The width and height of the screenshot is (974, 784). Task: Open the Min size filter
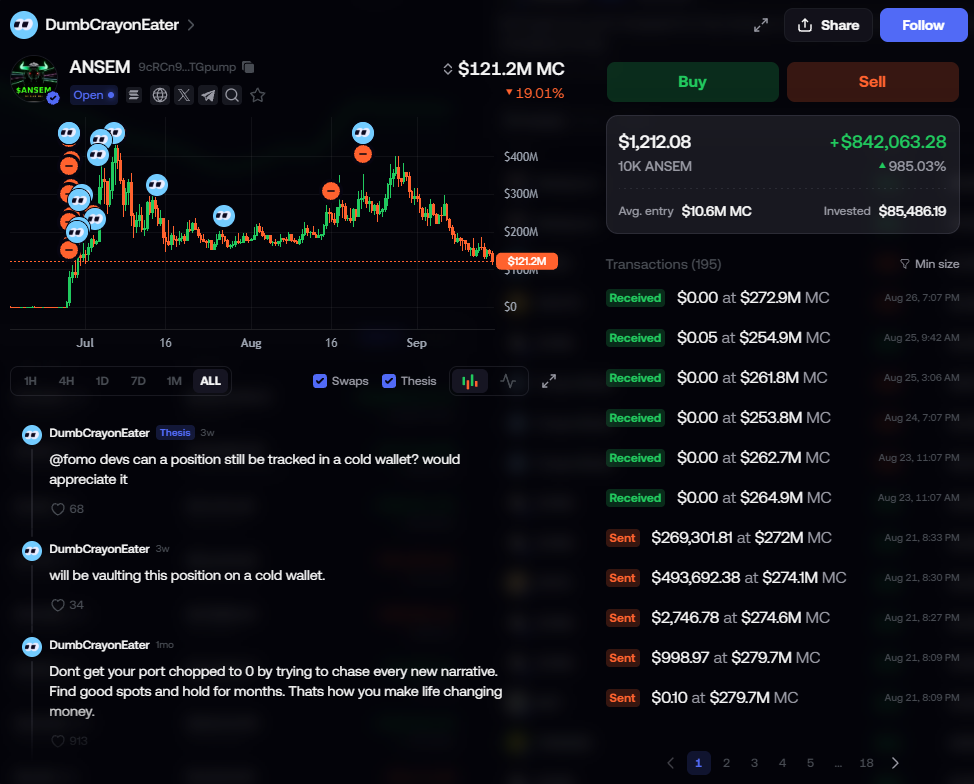pos(929,264)
